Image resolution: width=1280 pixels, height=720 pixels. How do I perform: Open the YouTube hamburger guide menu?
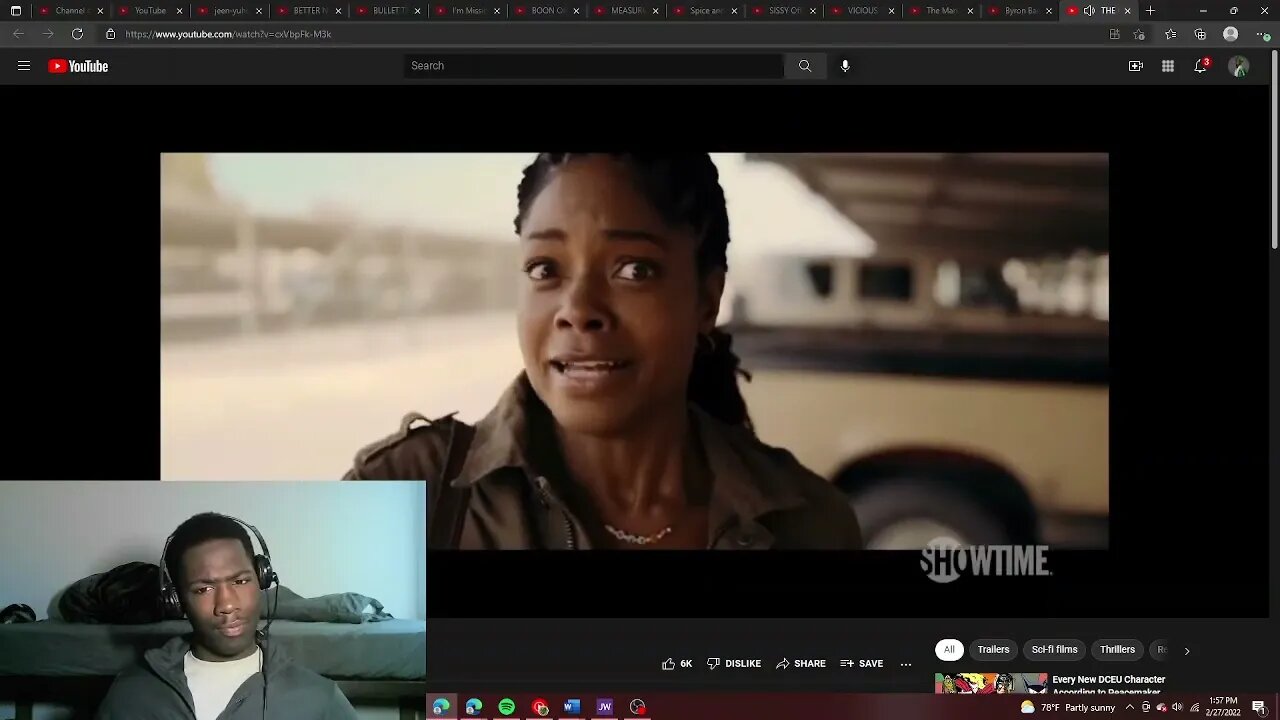[24, 66]
